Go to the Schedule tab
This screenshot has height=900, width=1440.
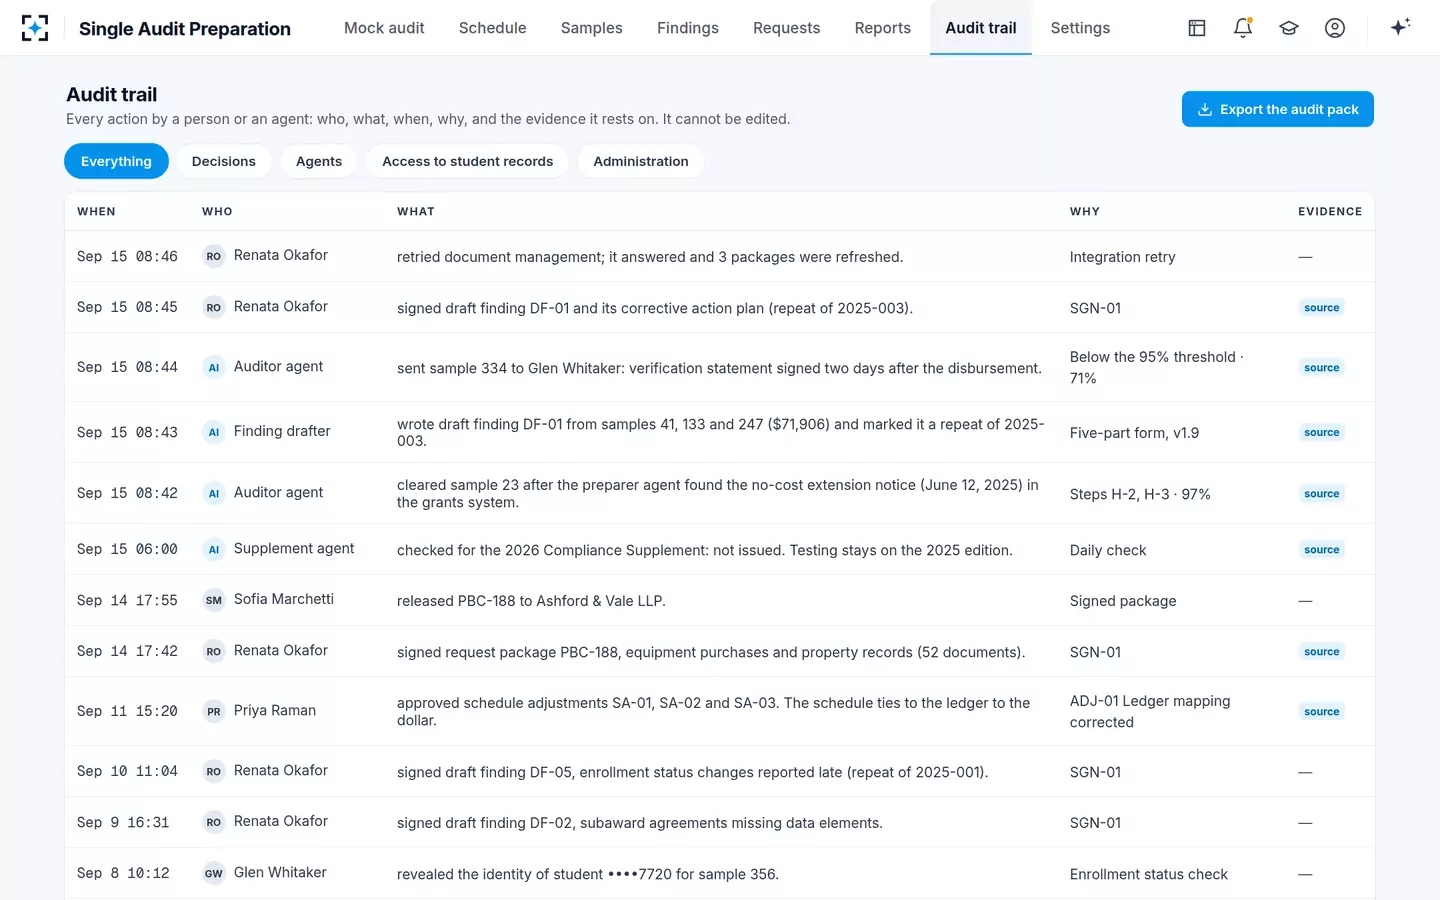pos(492,28)
